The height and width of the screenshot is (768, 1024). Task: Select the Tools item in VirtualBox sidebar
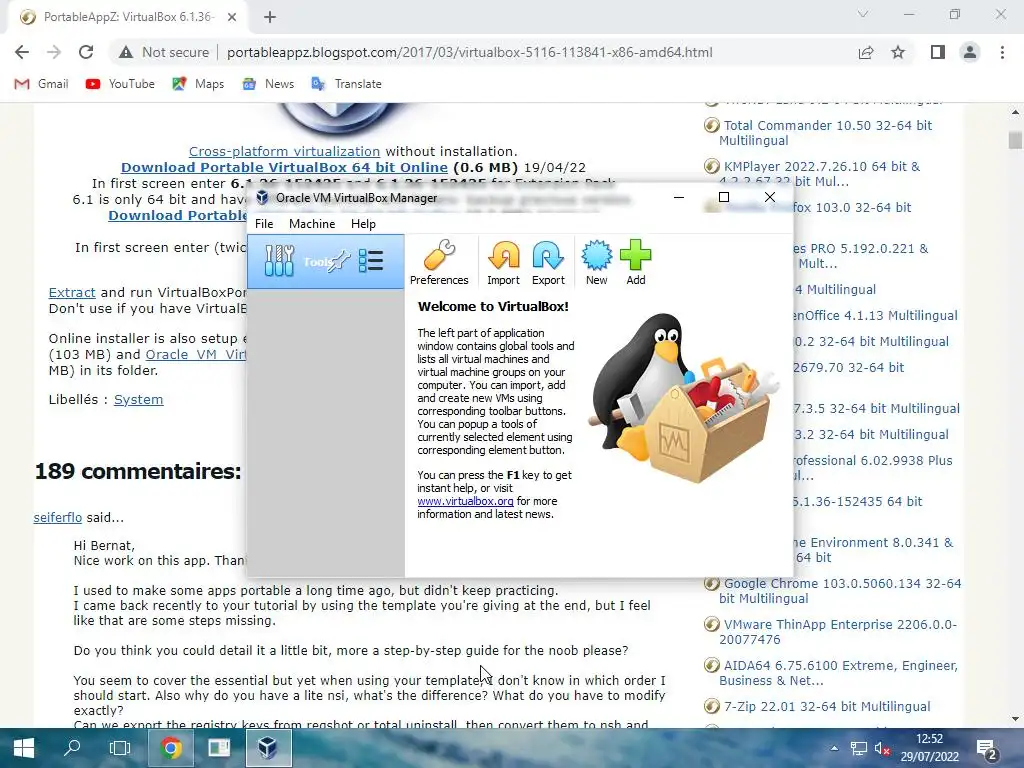click(x=325, y=262)
